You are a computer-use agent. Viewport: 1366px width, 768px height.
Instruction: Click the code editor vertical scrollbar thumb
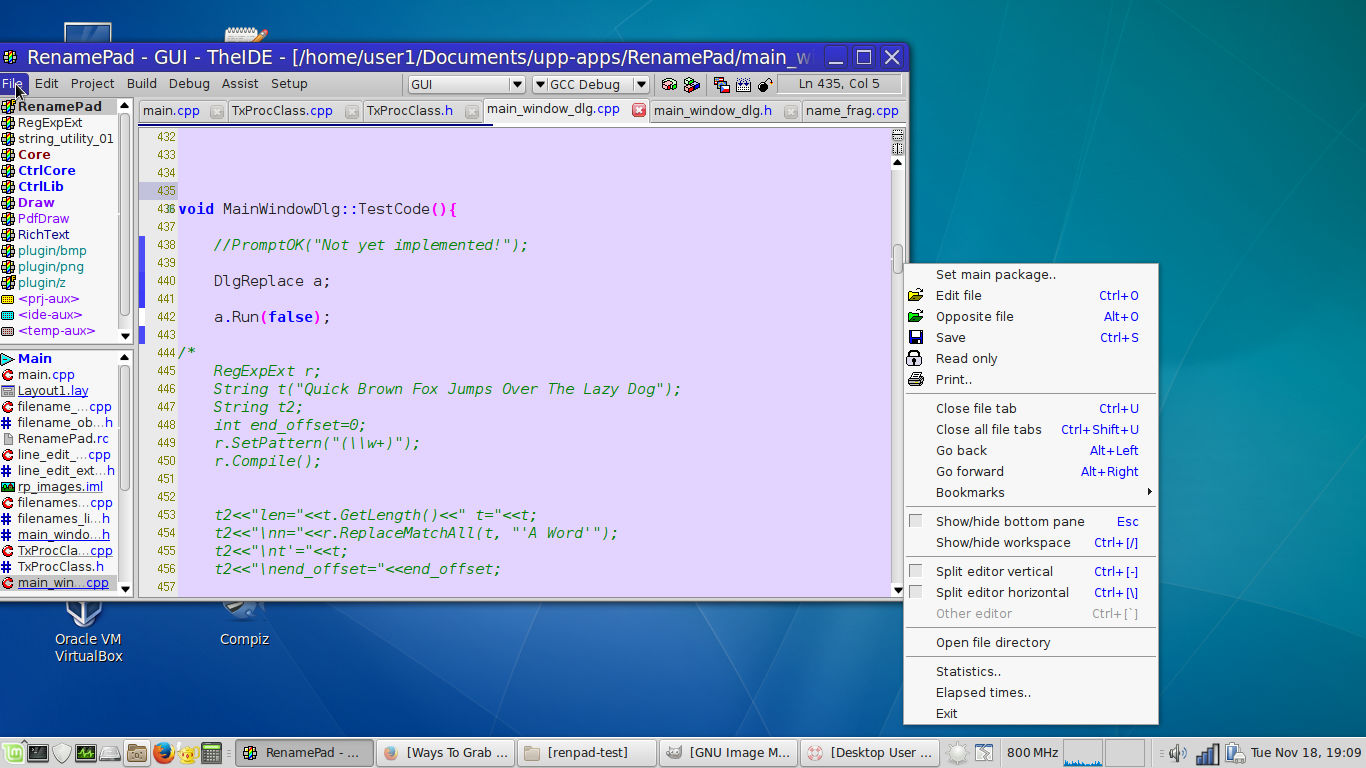[898, 258]
